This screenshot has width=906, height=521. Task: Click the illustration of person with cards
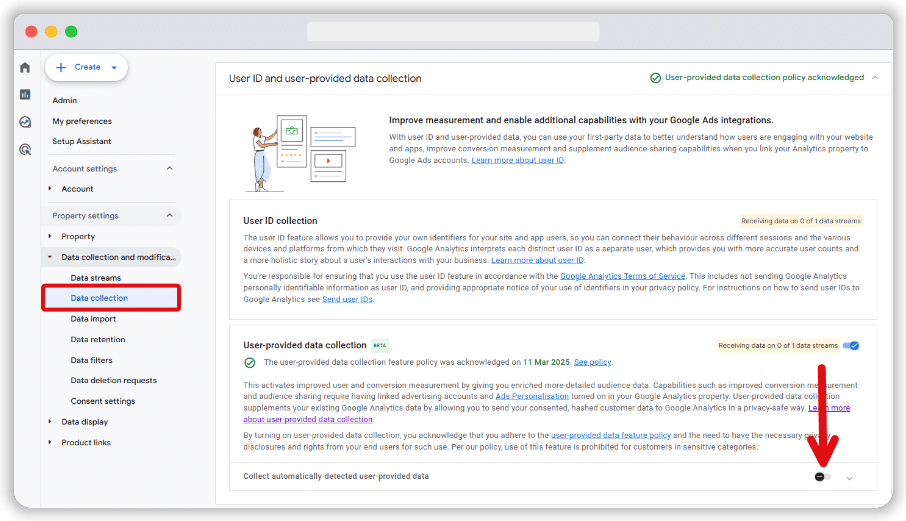pos(301,153)
